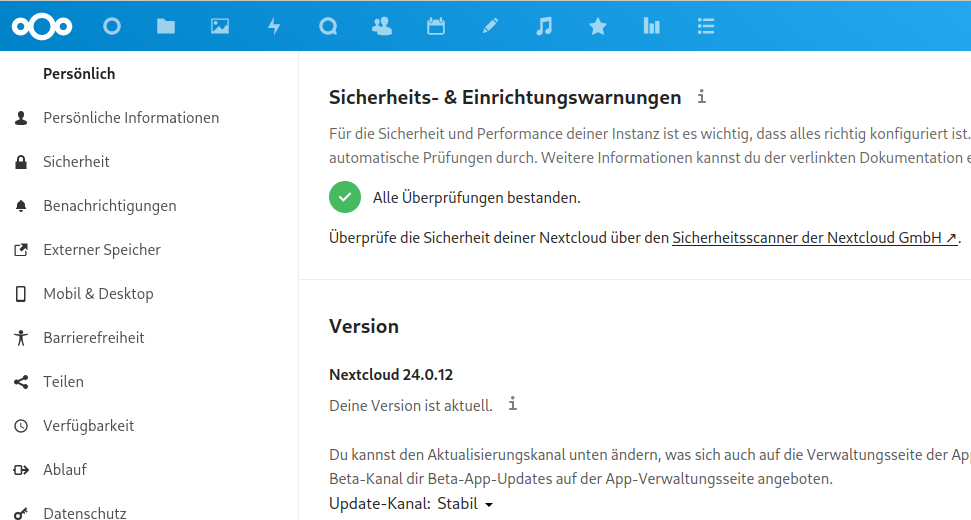Click the person icon for Persönliche Informationen
The height and width of the screenshot is (520, 971).
coord(21,118)
